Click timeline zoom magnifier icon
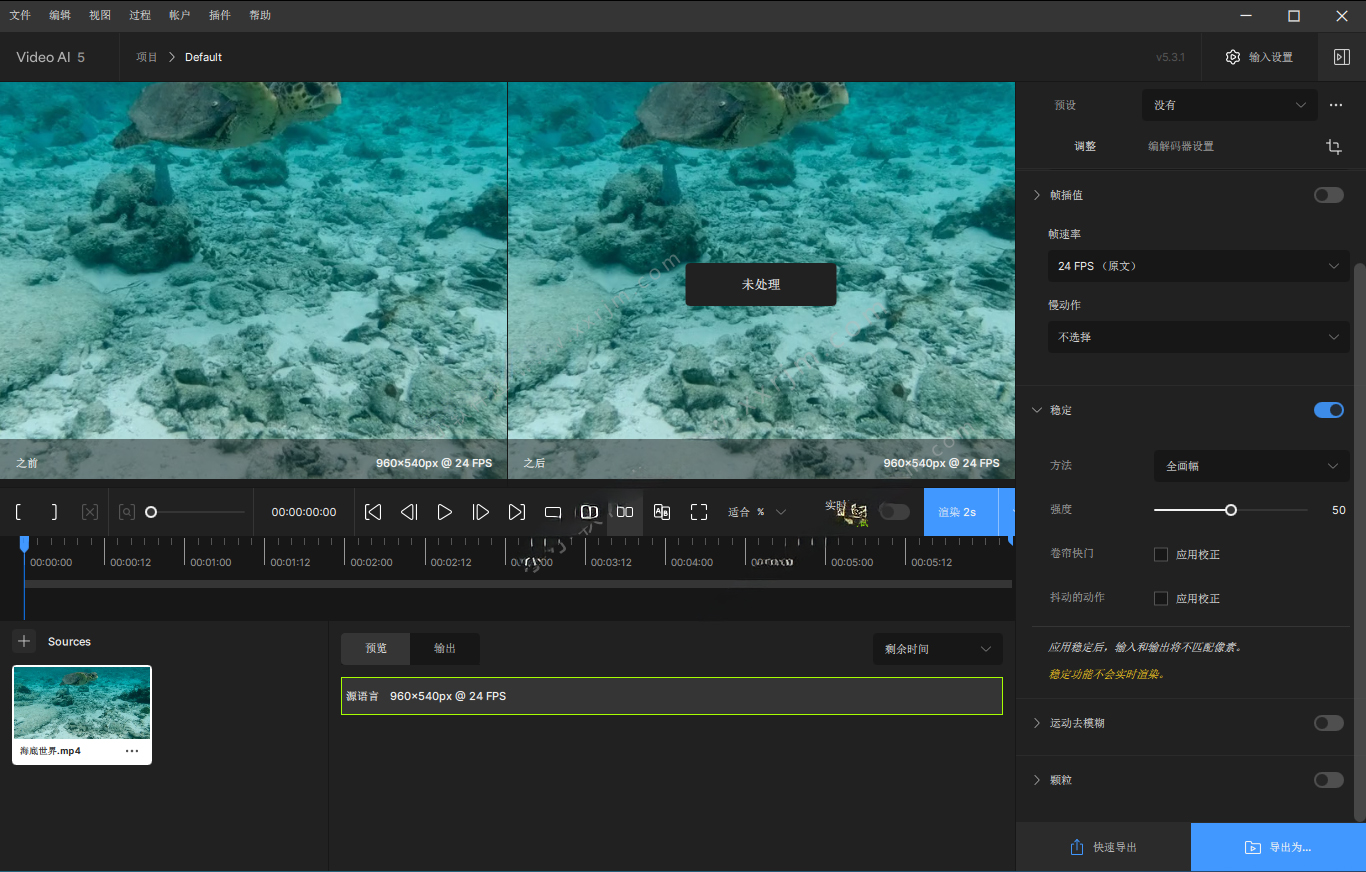 click(127, 512)
